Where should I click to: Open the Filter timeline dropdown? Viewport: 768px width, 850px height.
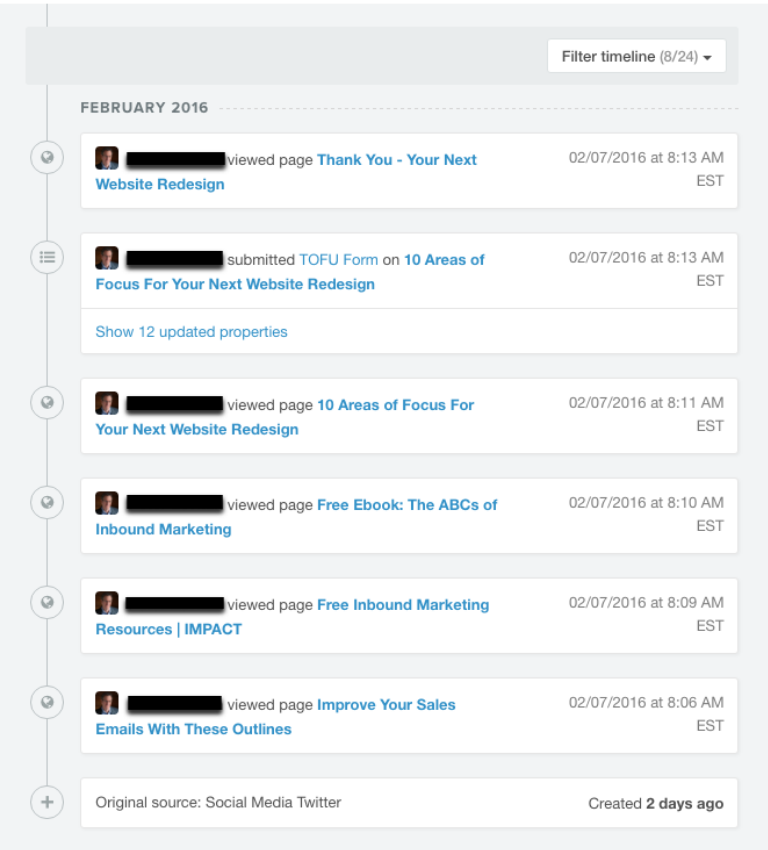click(x=636, y=57)
